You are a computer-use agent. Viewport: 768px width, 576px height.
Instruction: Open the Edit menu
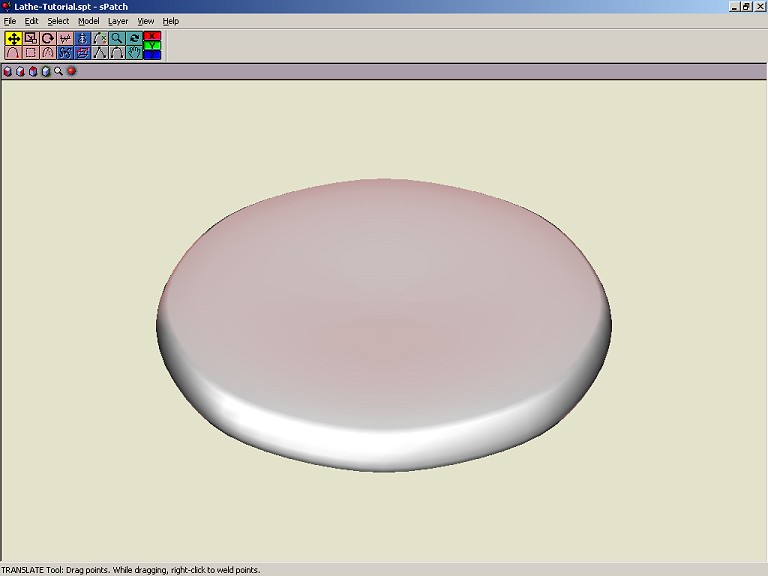pos(31,21)
